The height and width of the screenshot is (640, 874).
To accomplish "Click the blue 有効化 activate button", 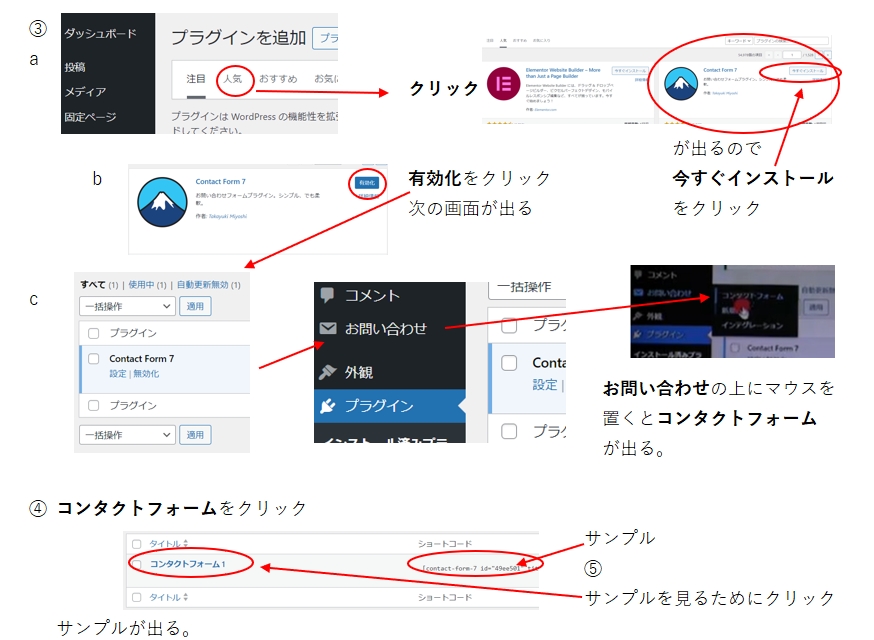I will coord(365,182).
